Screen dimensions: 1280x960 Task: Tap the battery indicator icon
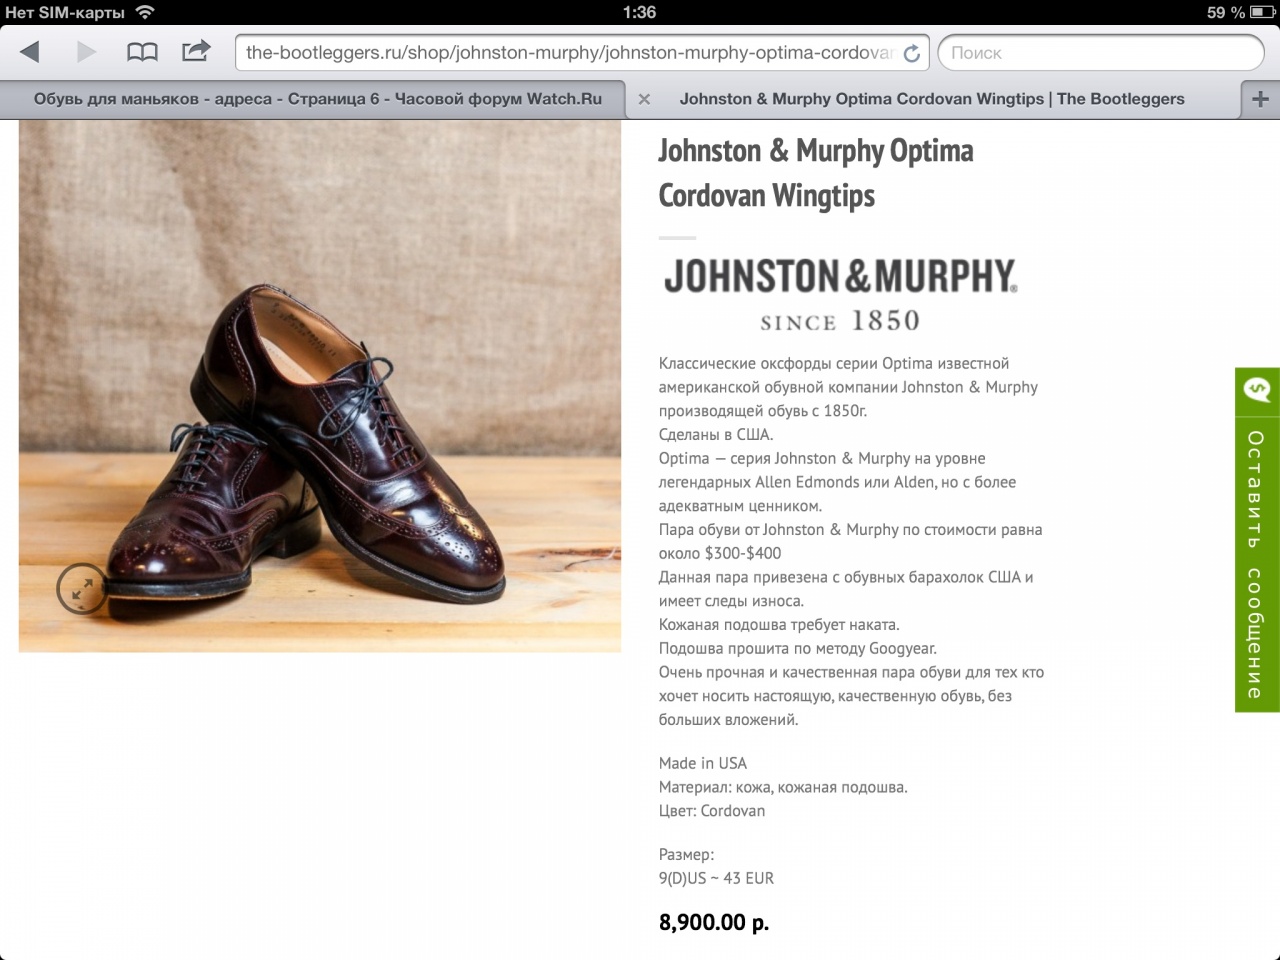tap(1262, 12)
